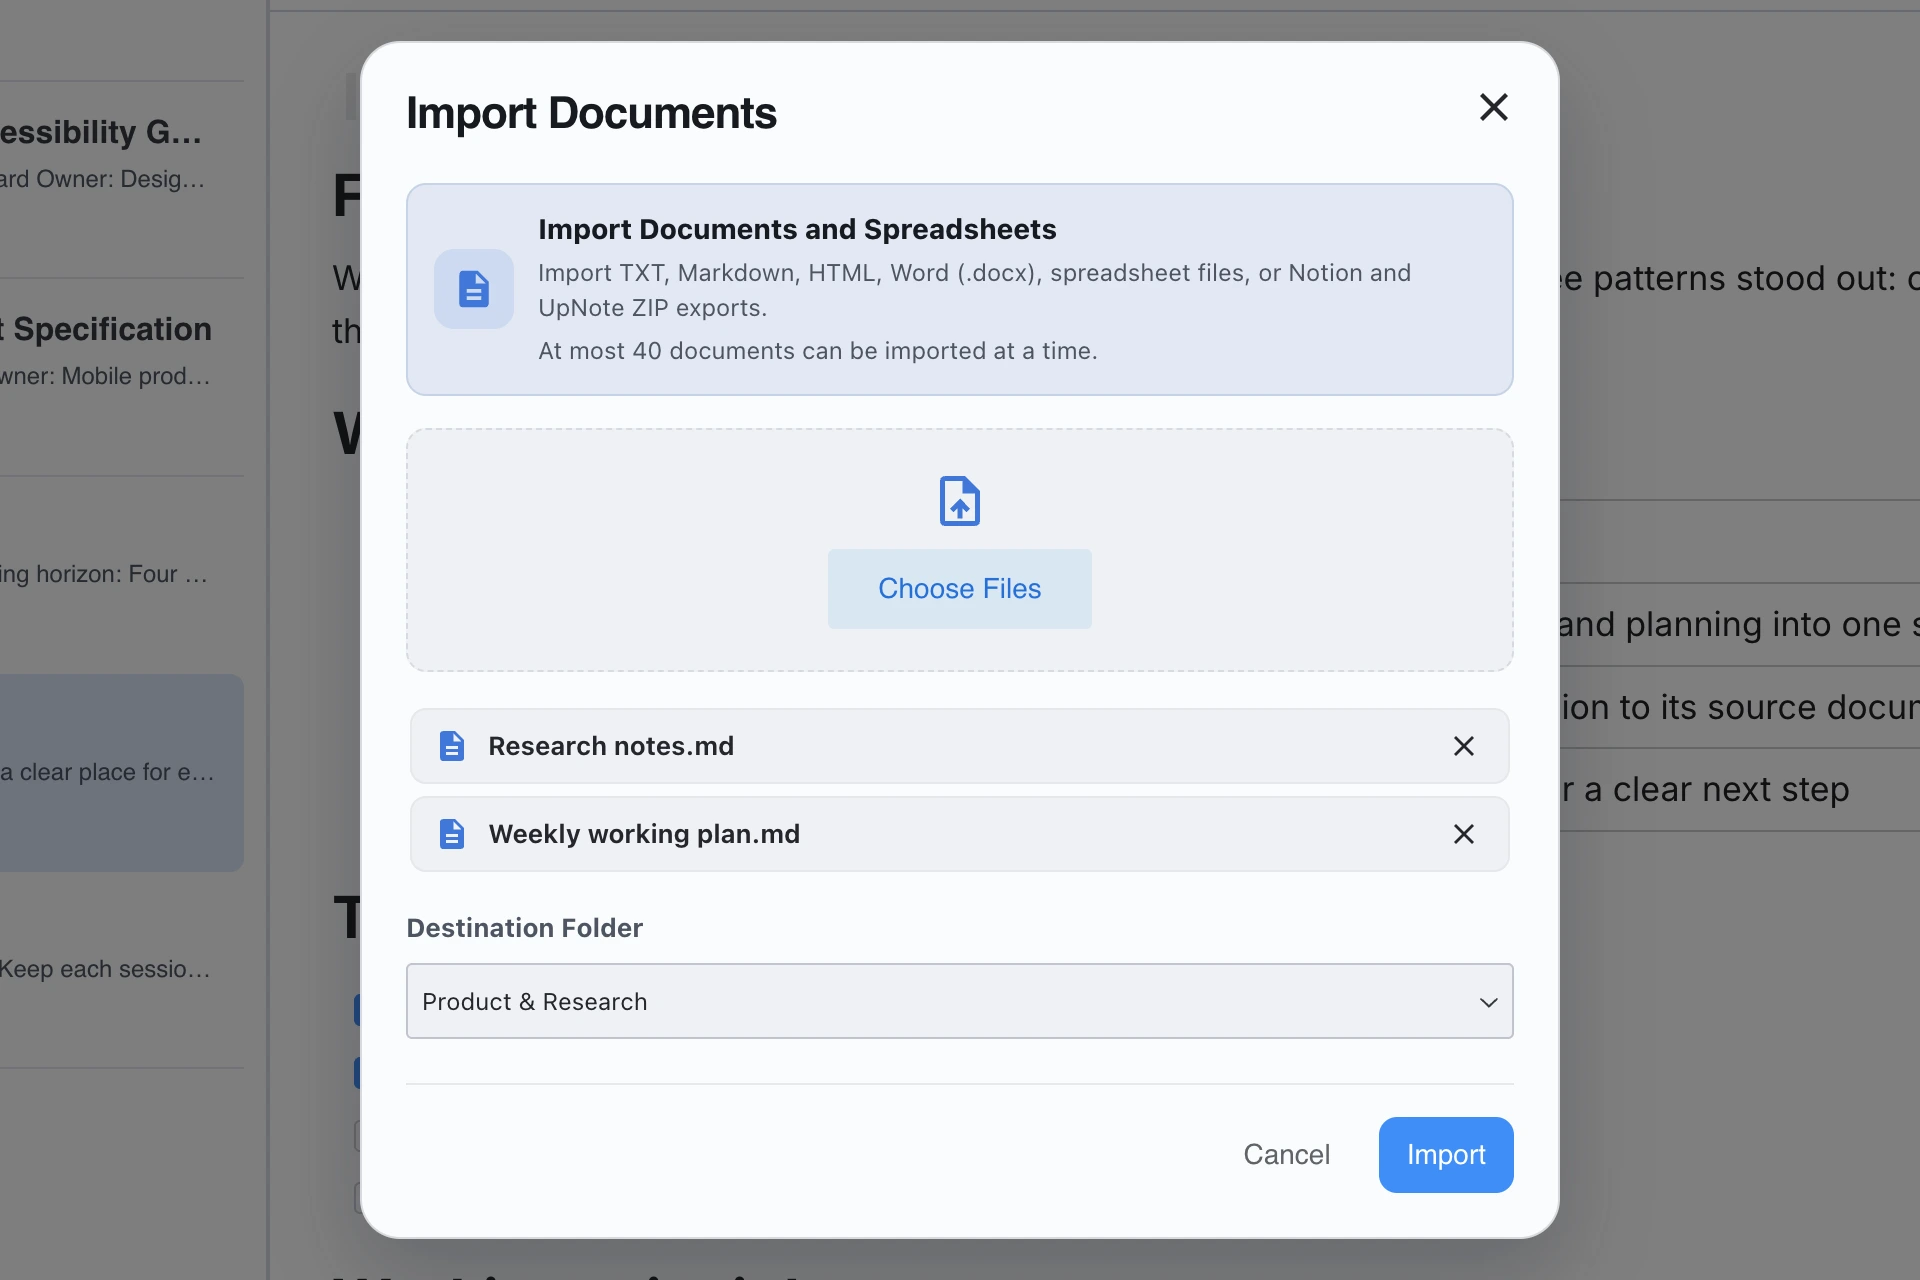
Task: Remove Research notes.md from the list
Action: (x=1464, y=746)
